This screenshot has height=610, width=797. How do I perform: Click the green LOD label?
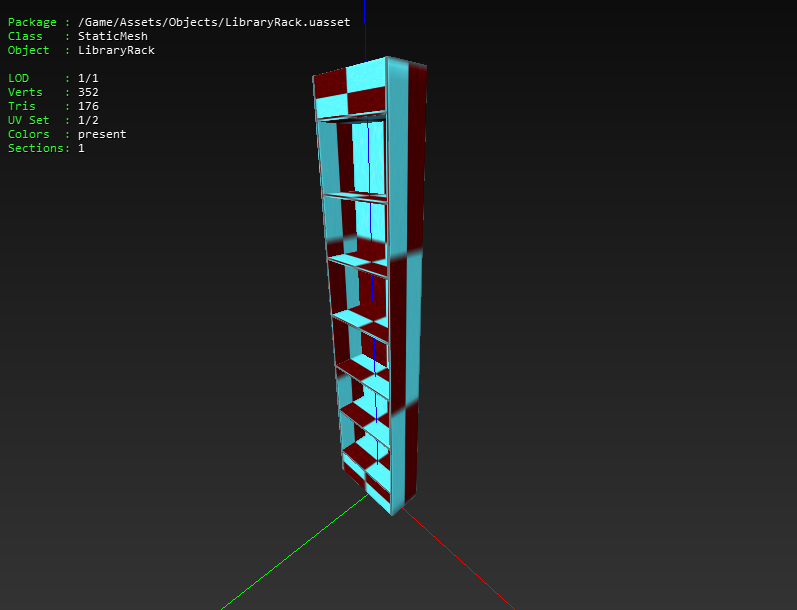click(x=18, y=78)
